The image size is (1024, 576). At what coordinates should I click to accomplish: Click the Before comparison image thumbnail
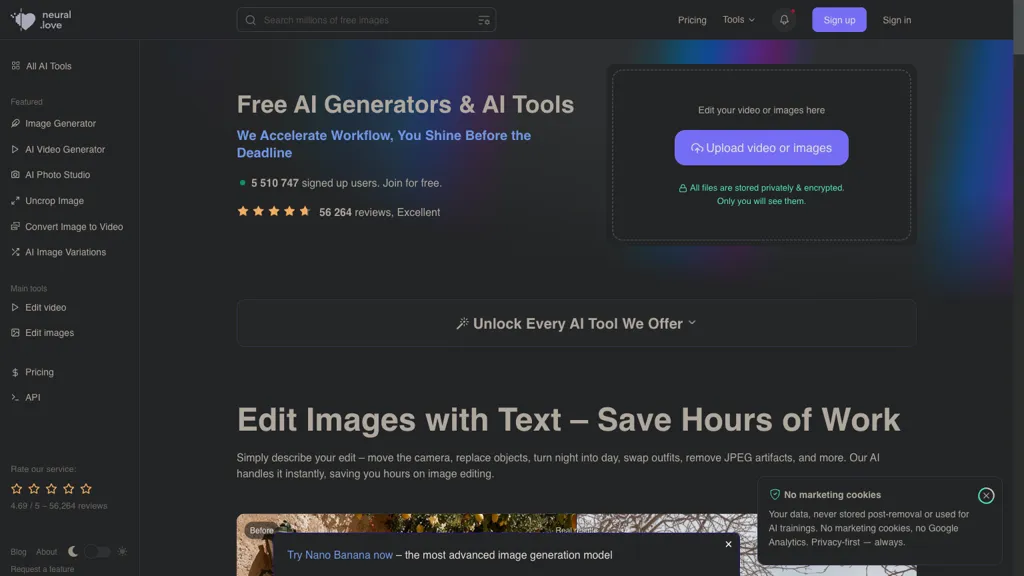(406, 545)
